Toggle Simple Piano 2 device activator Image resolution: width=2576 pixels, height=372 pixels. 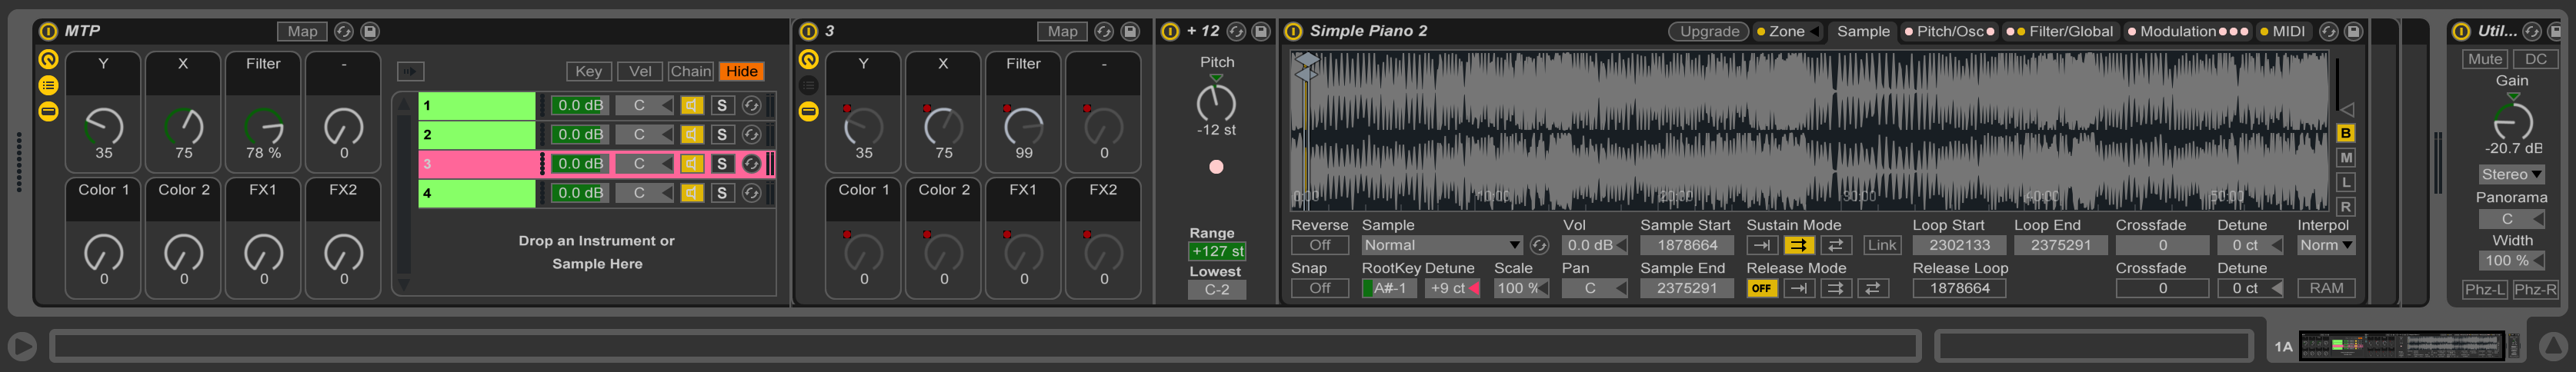coord(1293,31)
